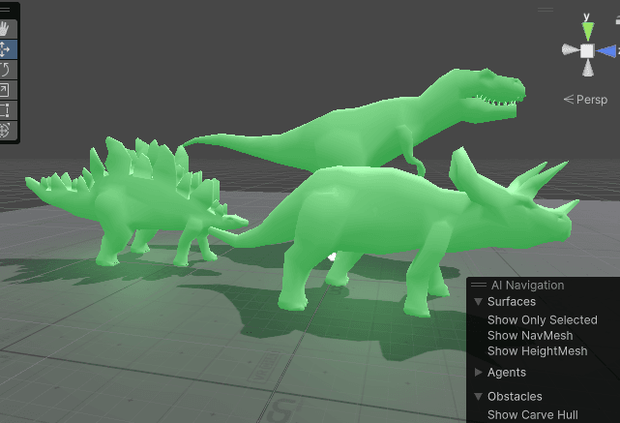Select the Hand view tool
The image size is (620, 423).
pos(6,29)
